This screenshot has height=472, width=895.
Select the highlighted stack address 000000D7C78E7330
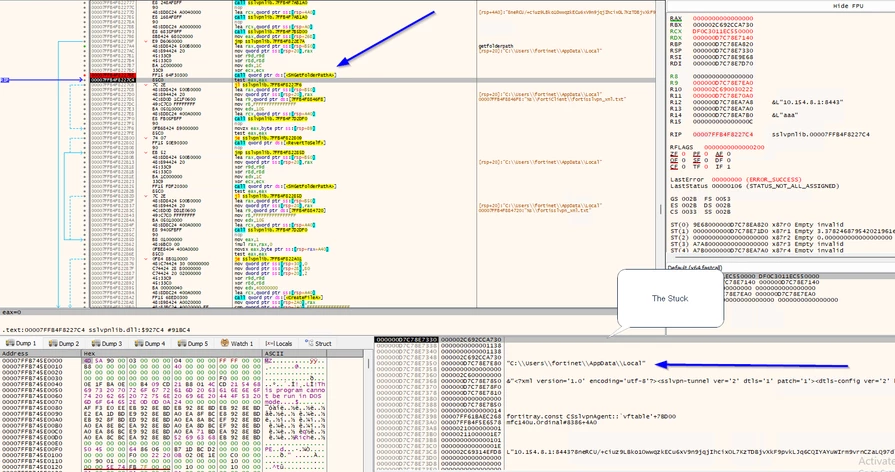coord(406,340)
